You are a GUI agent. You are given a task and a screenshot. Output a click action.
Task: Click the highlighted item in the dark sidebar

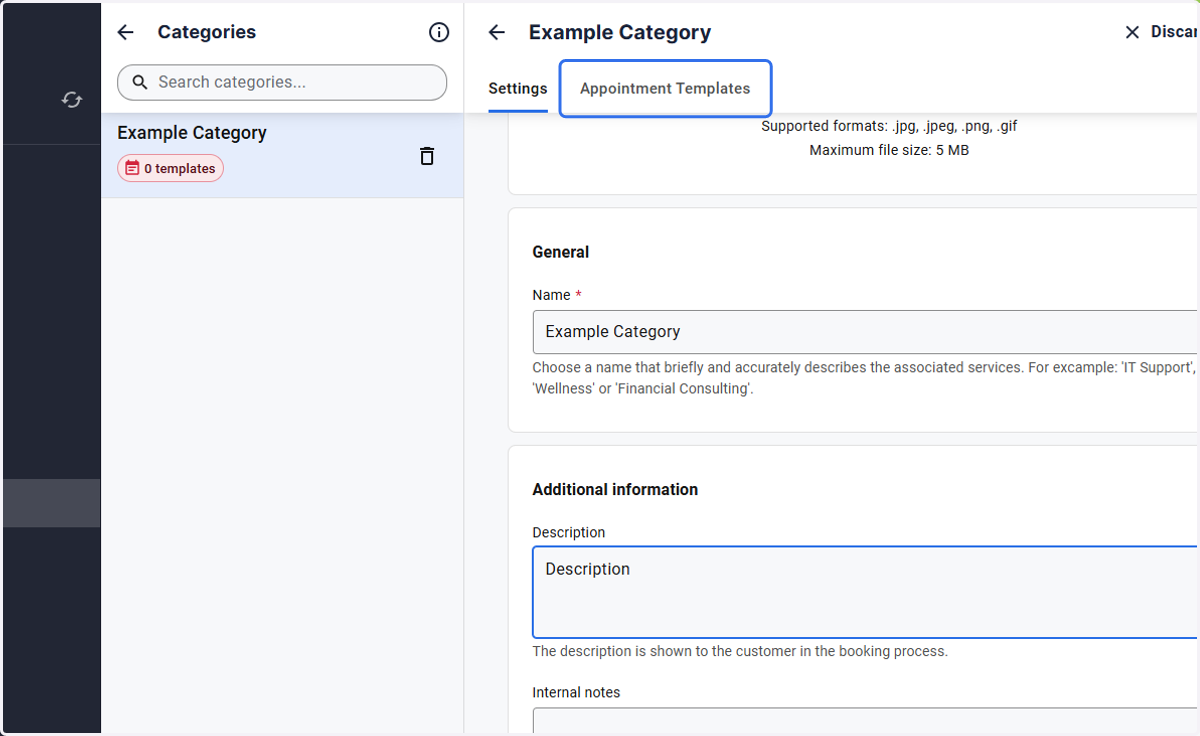(51, 503)
